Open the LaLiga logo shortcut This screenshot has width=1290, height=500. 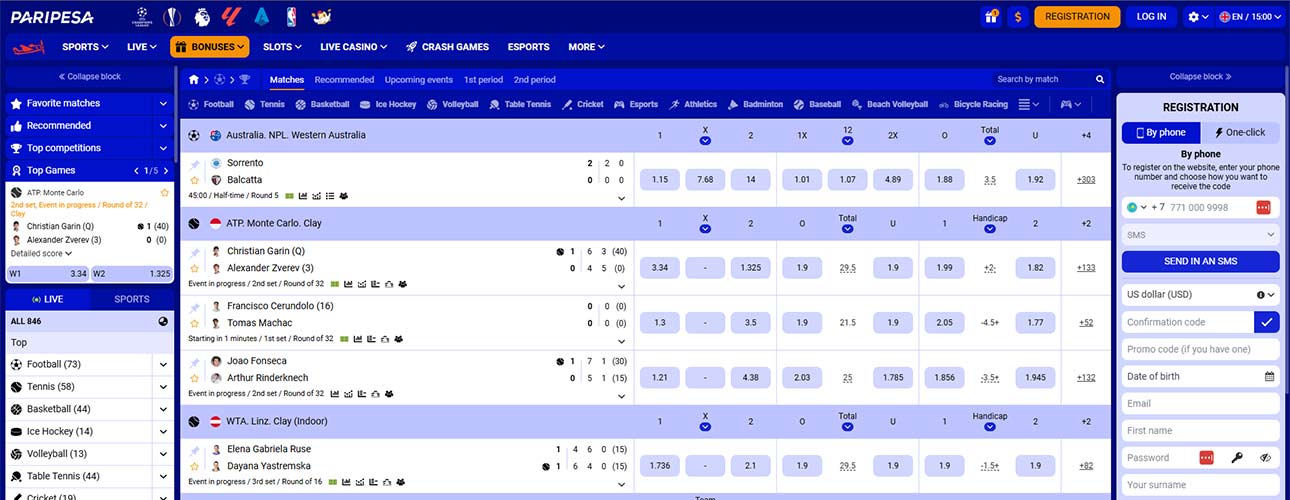[x=232, y=16]
